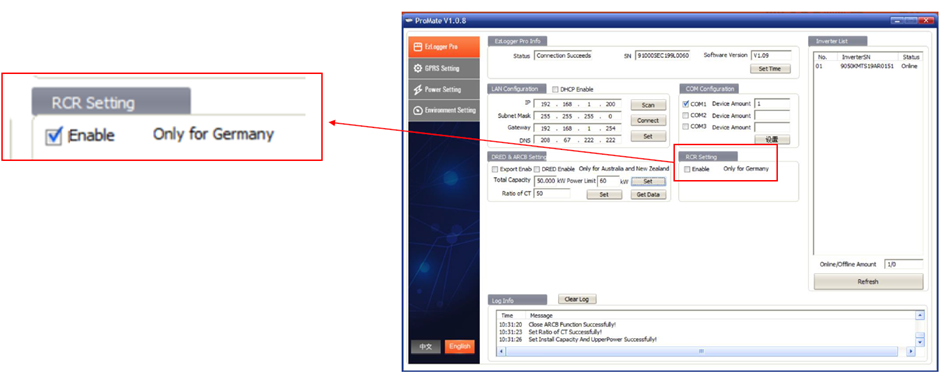The image size is (944, 378).
Task: Click the Get Data button
Action: (648, 194)
